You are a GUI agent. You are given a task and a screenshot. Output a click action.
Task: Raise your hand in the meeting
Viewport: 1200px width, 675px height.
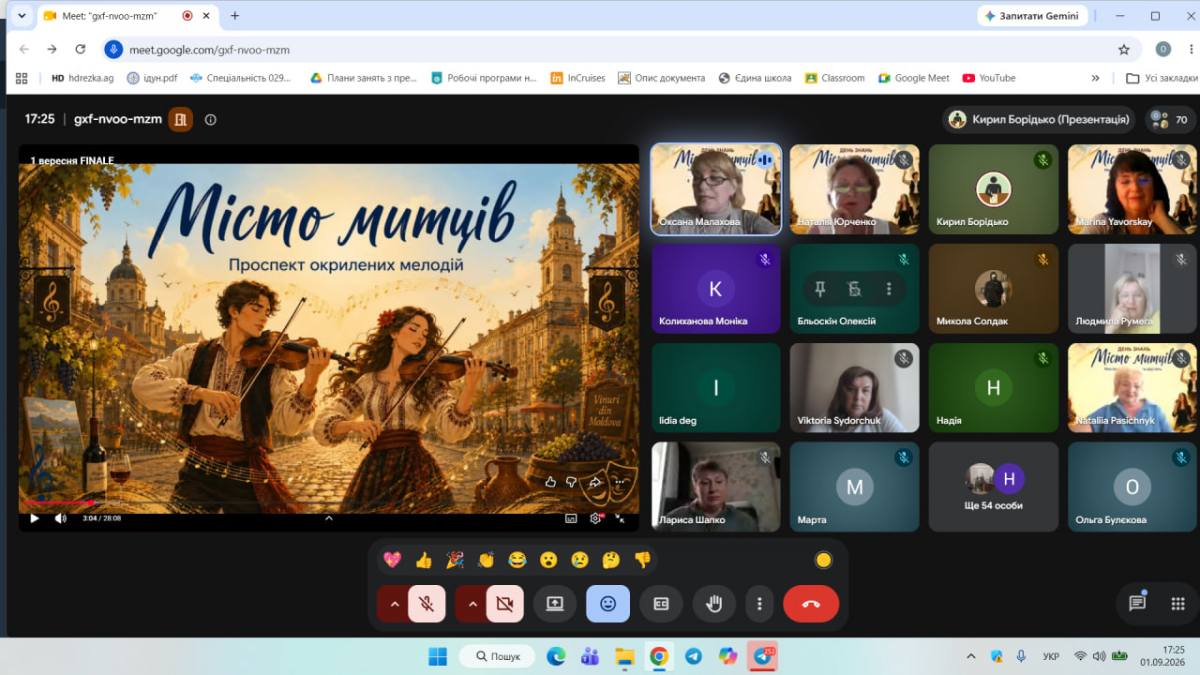[714, 604]
